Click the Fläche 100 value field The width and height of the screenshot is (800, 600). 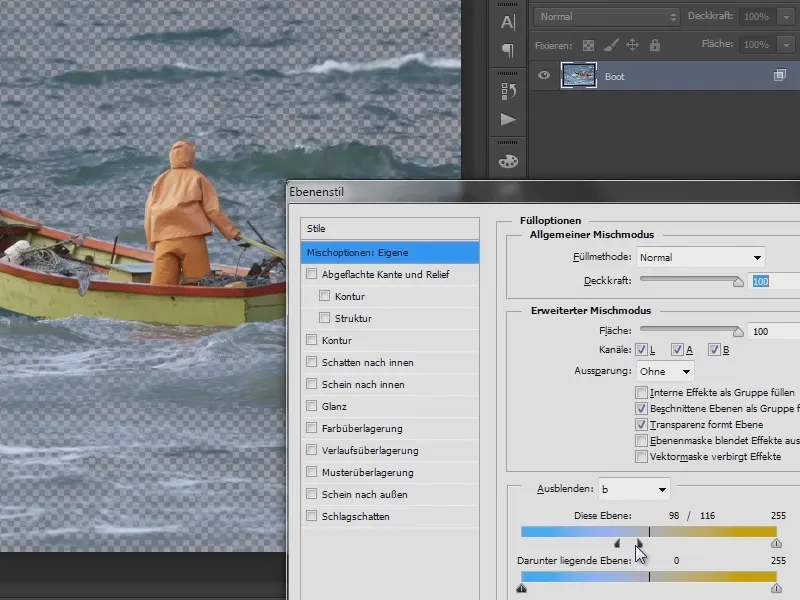pos(774,332)
